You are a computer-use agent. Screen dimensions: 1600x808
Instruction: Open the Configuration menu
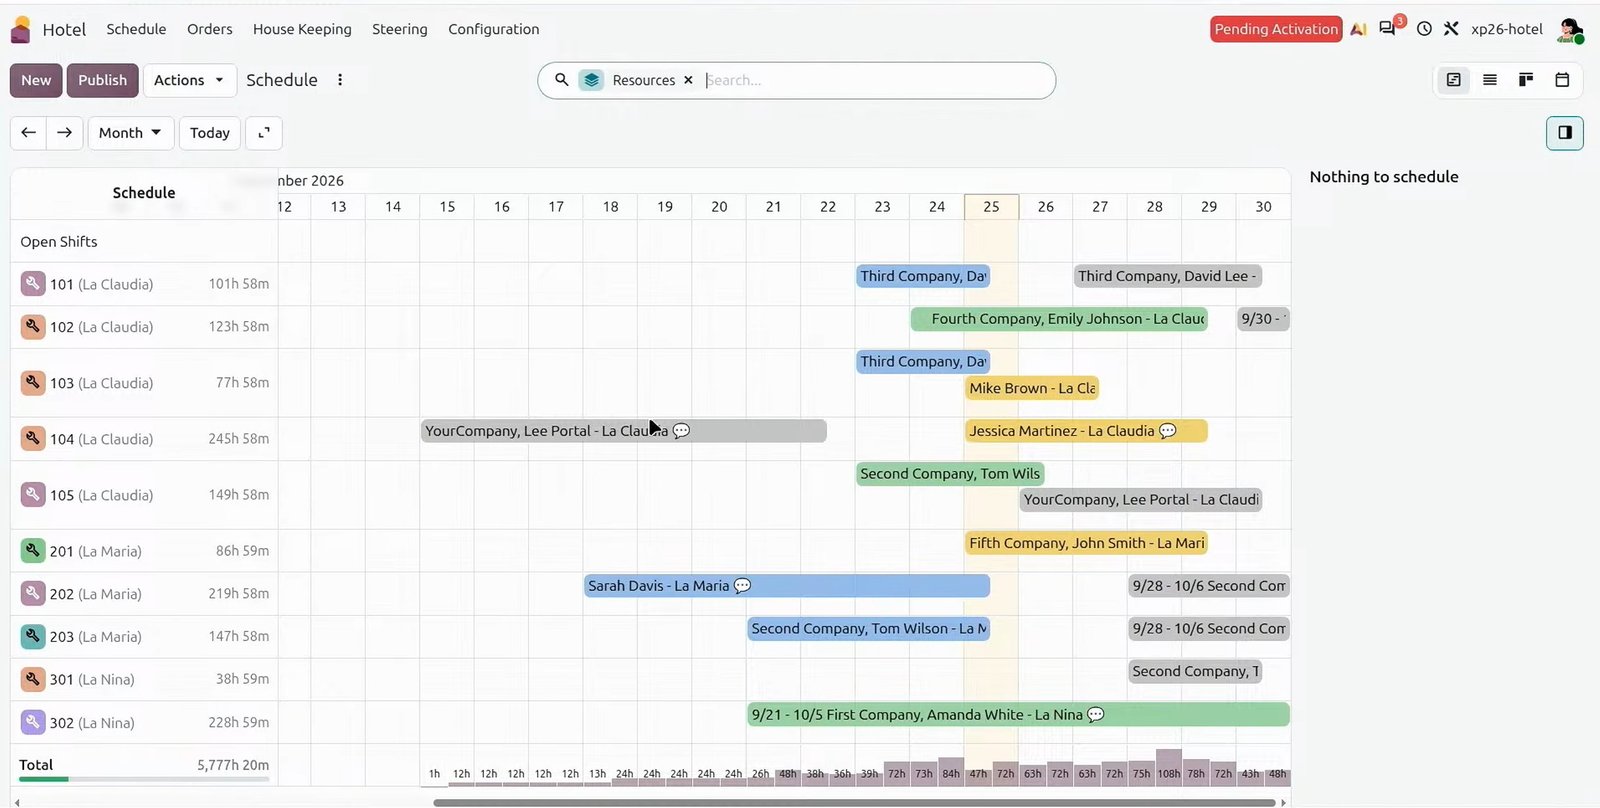point(494,29)
